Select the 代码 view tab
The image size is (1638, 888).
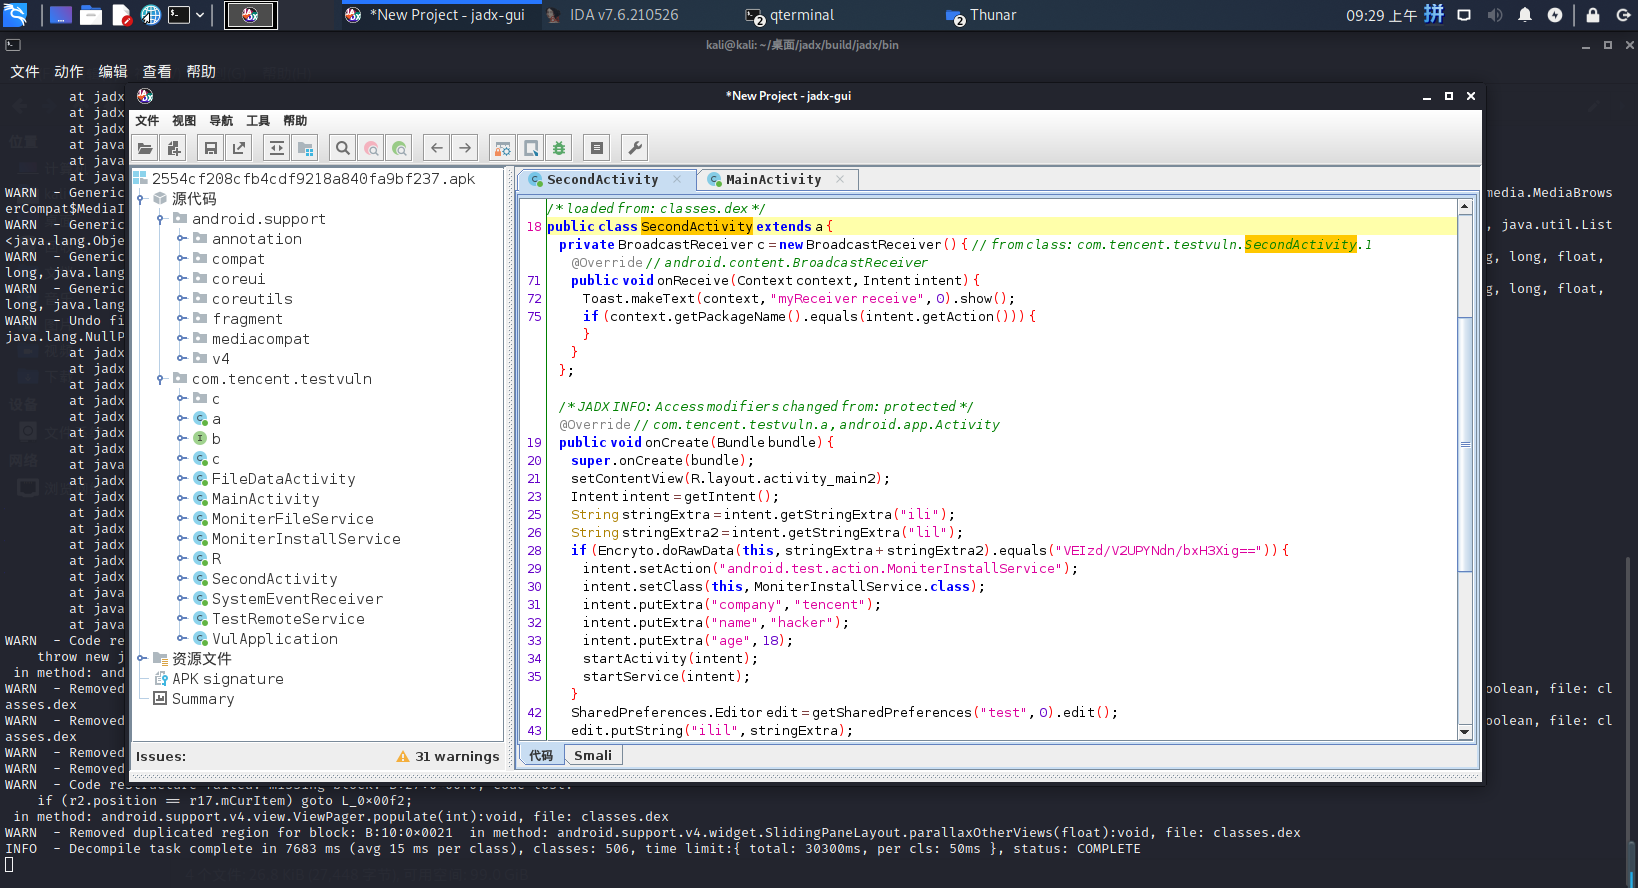pos(541,756)
